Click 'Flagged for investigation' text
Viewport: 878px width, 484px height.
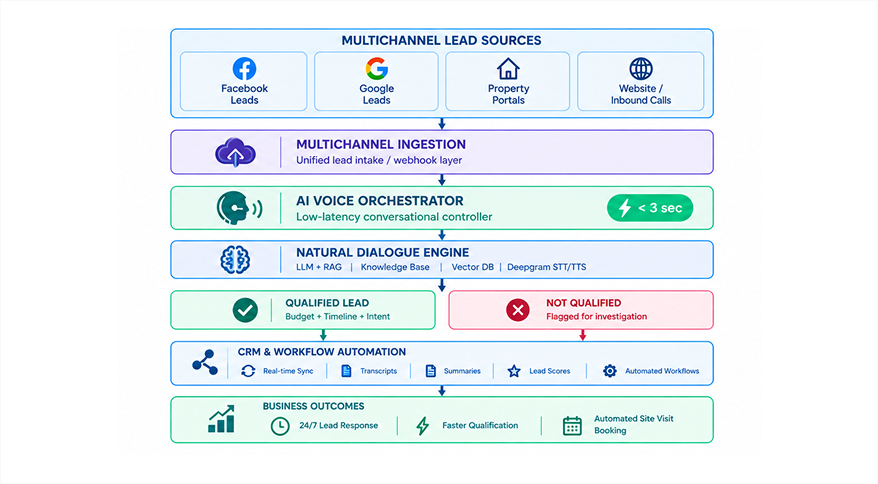[x=596, y=317]
